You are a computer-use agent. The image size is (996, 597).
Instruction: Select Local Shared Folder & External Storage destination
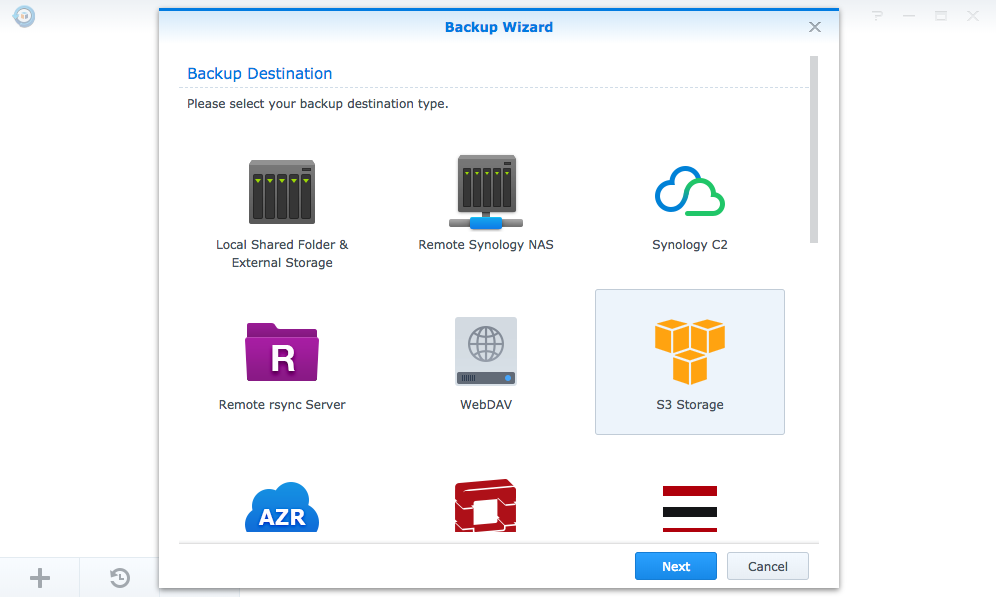(282, 192)
